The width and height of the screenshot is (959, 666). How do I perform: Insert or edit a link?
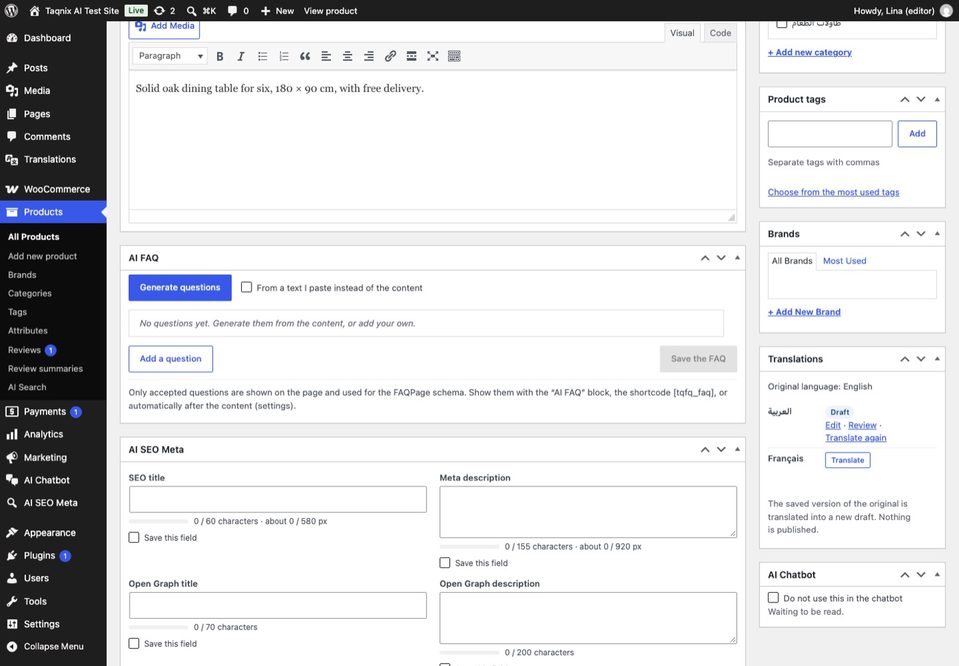[x=390, y=56]
